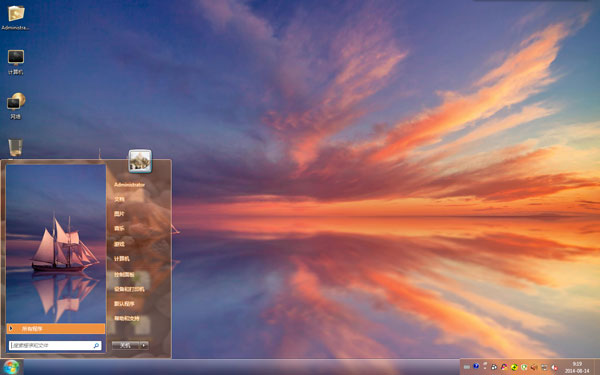This screenshot has height=375, width=600.
Task: Click the blue round tray icon
Action: pyautogui.click(x=476, y=367)
